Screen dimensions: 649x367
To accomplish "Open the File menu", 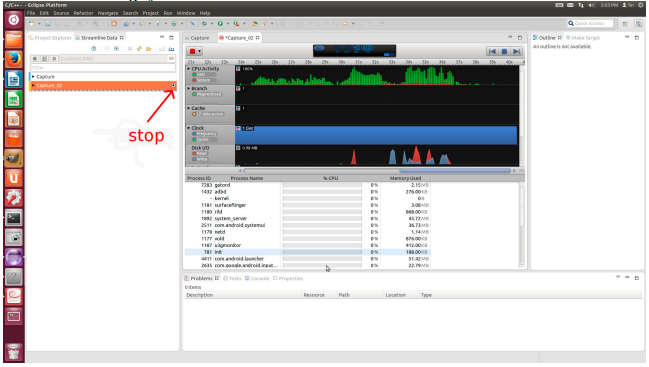I will tap(31, 13).
